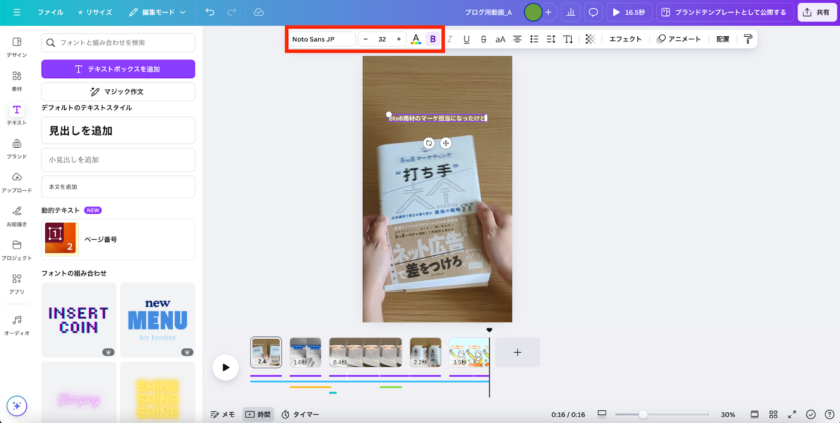Open the ファイル menu
Image resolution: width=840 pixels, height=423 pixels.
point(50,12)
